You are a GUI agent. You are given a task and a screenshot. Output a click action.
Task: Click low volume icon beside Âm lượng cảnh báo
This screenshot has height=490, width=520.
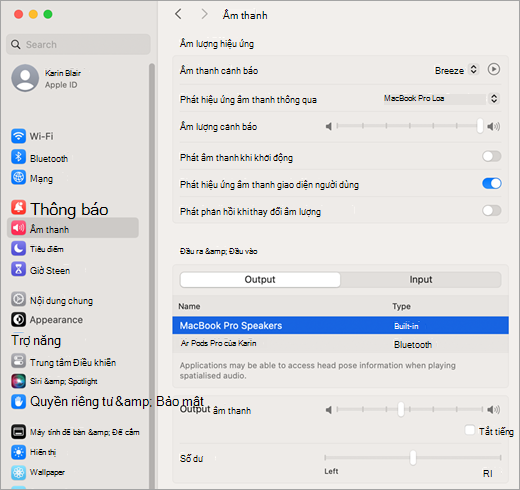[329, 126]
